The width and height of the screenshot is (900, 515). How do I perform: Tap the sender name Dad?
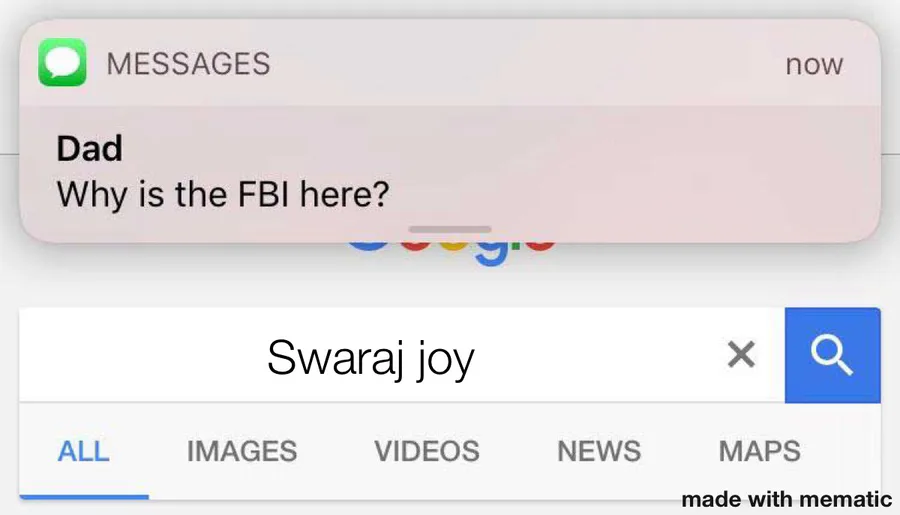click(90, 148)
